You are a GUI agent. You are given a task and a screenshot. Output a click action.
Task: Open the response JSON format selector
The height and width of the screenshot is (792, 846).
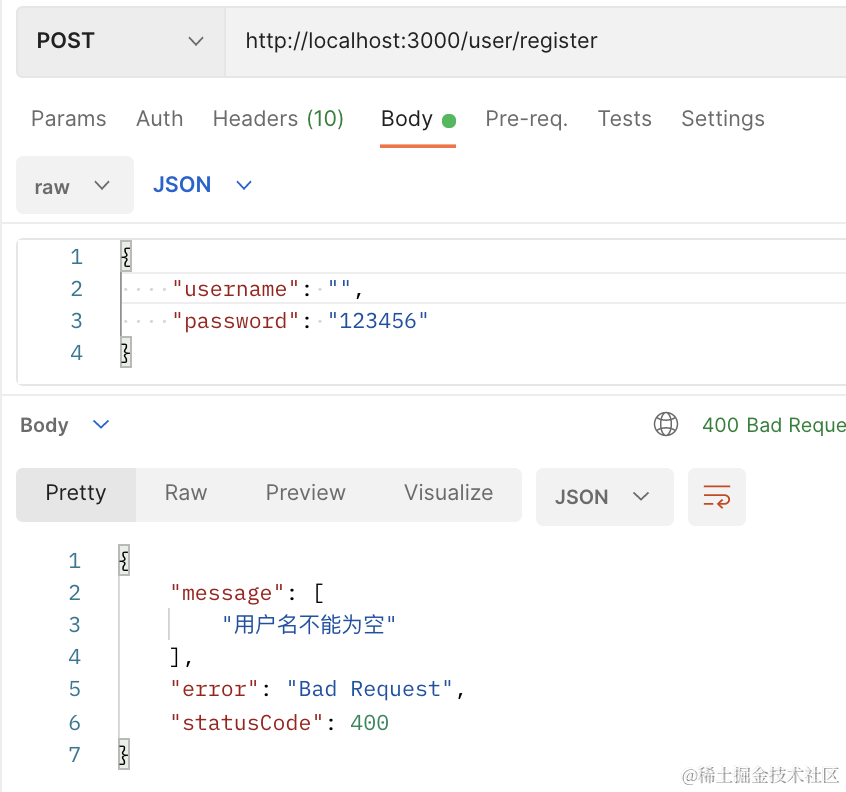[604, 496]
